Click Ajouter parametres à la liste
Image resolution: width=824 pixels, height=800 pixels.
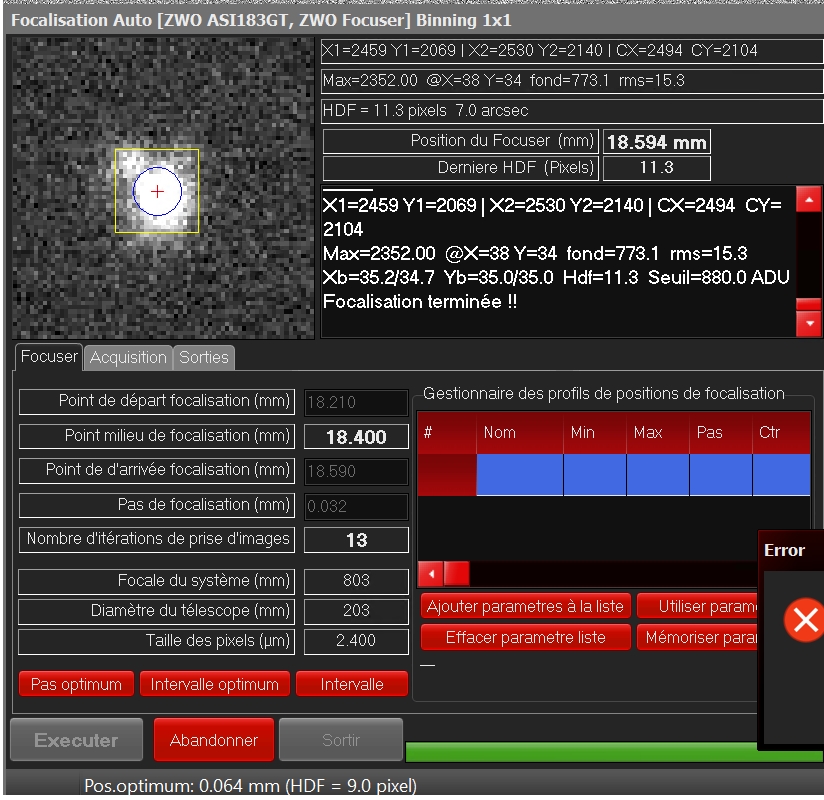[x=525, y=606]
